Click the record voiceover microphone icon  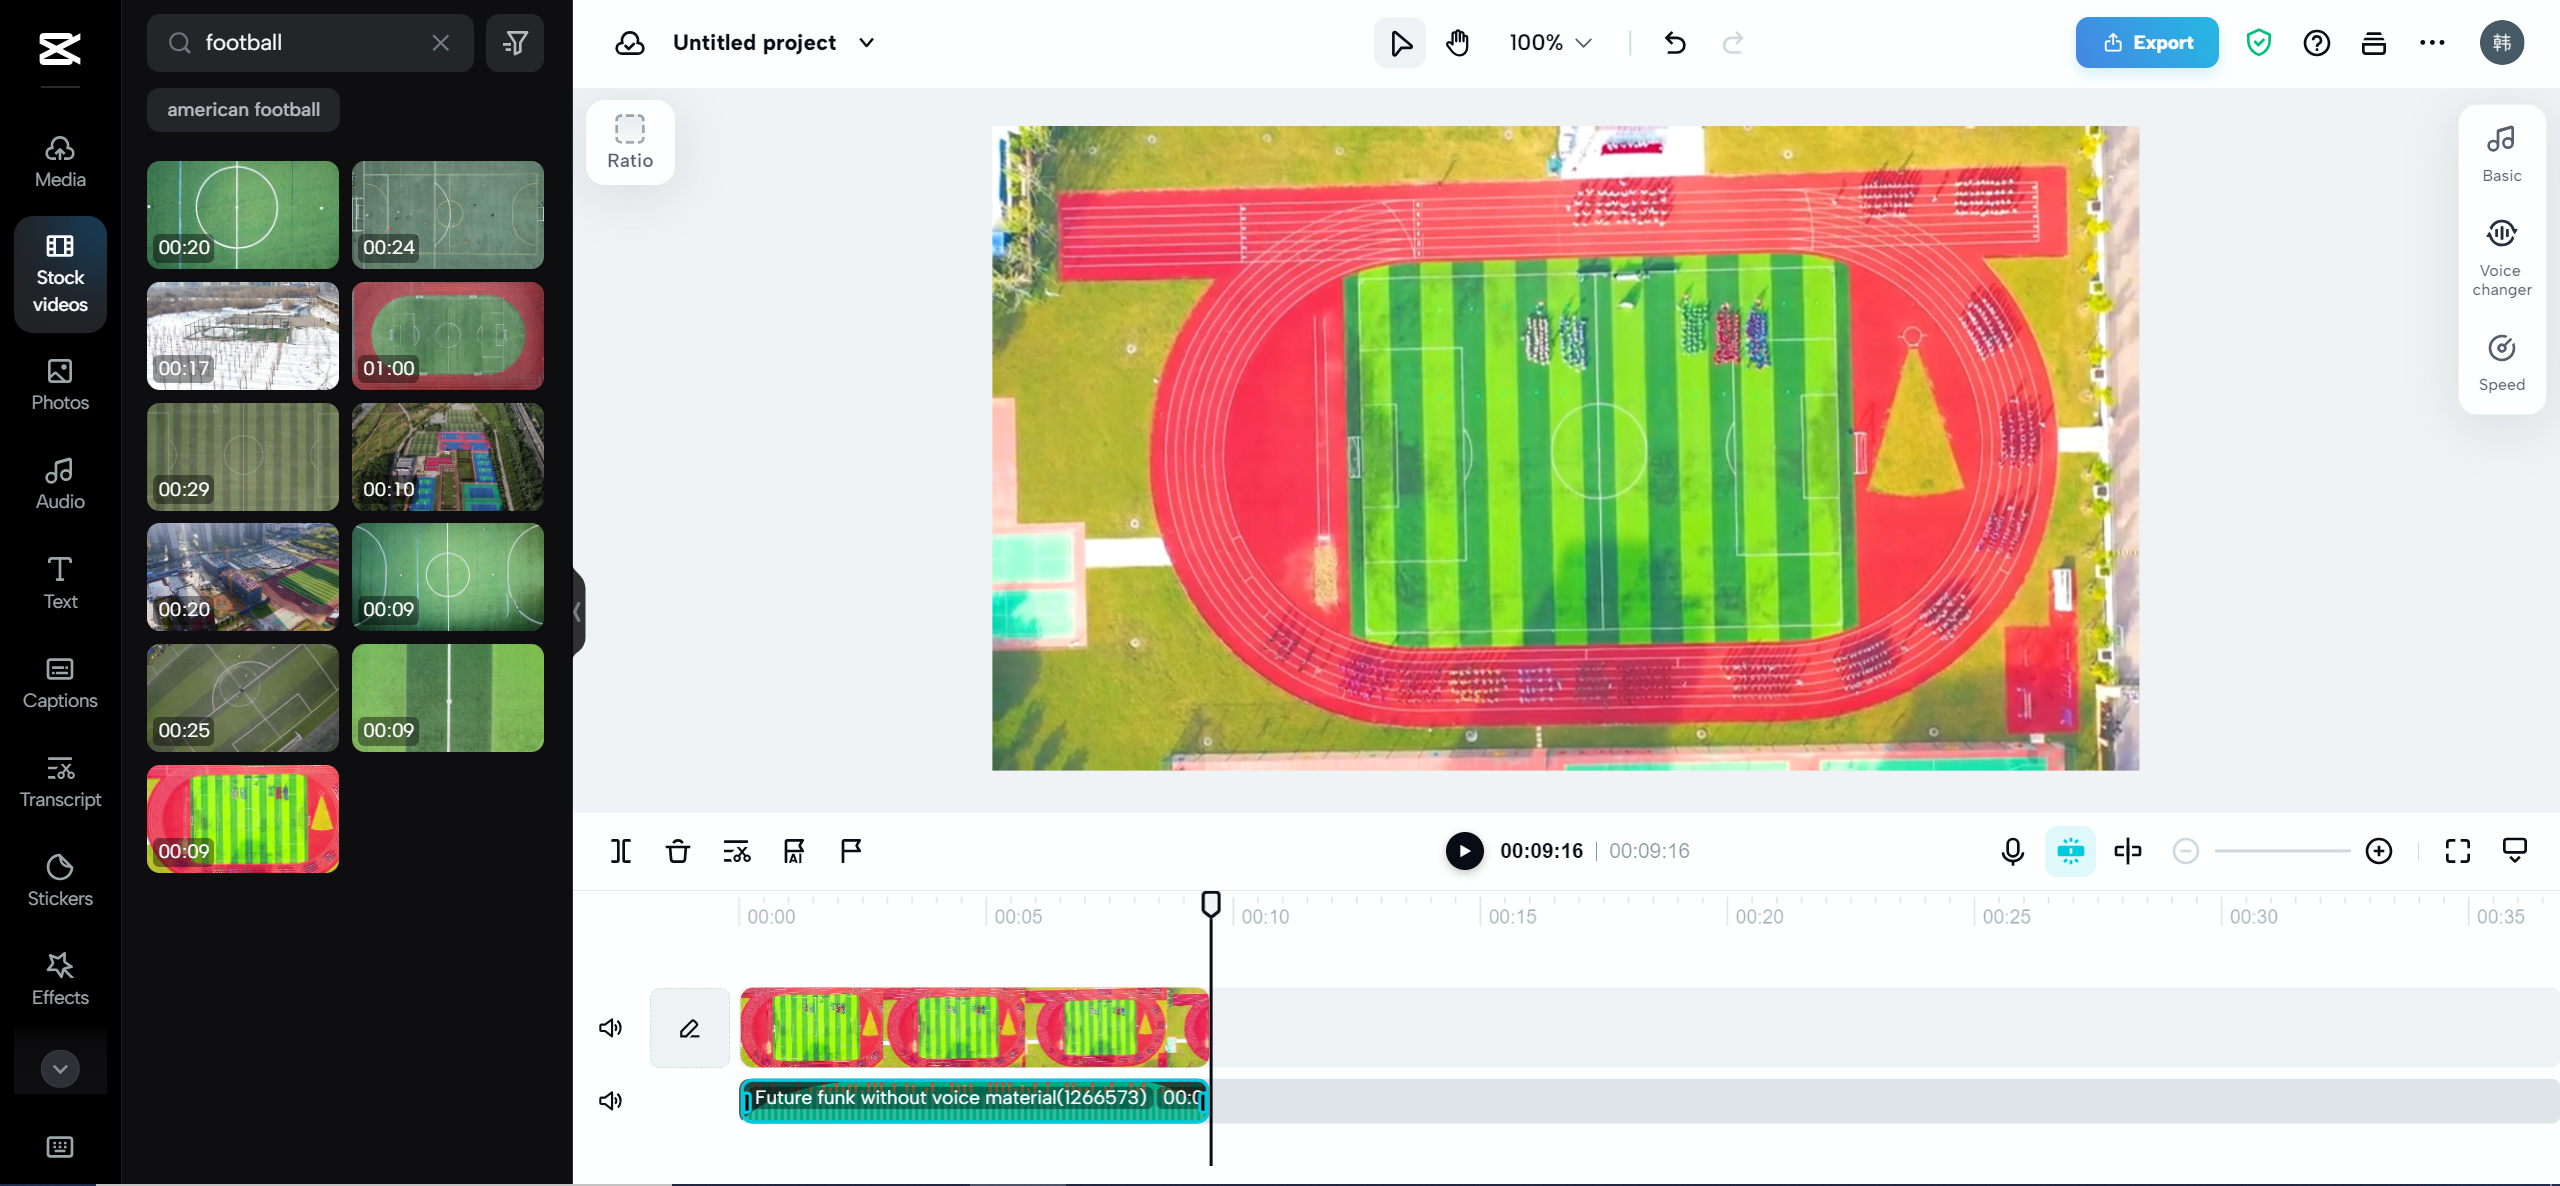(2011, 851)
